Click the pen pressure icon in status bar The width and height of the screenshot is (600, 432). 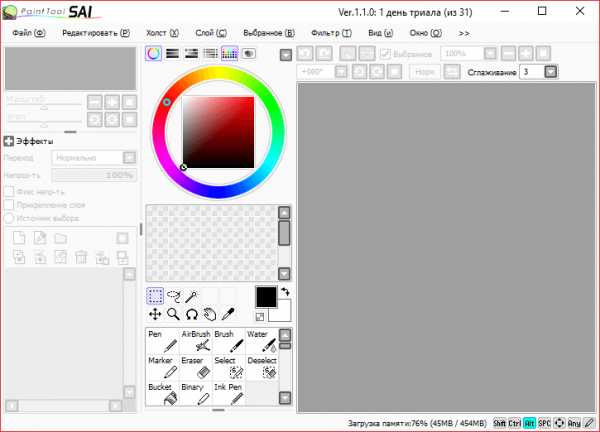tap(589, 423)
